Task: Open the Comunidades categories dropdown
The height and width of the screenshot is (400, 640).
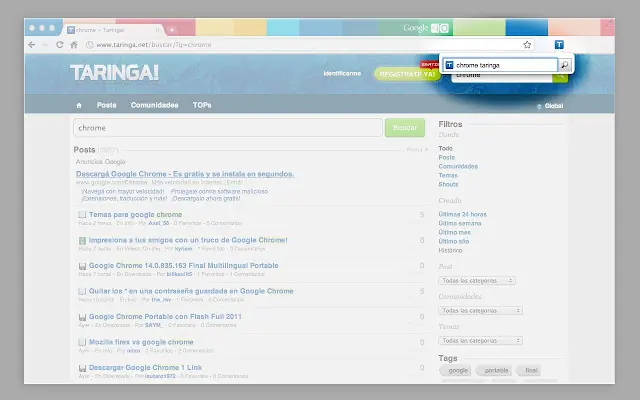Action: pos(480,311)
